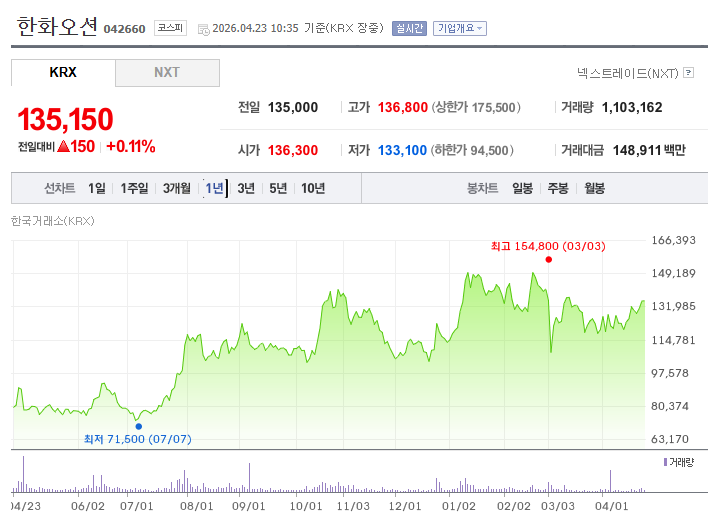This screenshot has width=708, height=523.
Task: Click the 저가 value 133,100
Action: click(x=402, y=150)
